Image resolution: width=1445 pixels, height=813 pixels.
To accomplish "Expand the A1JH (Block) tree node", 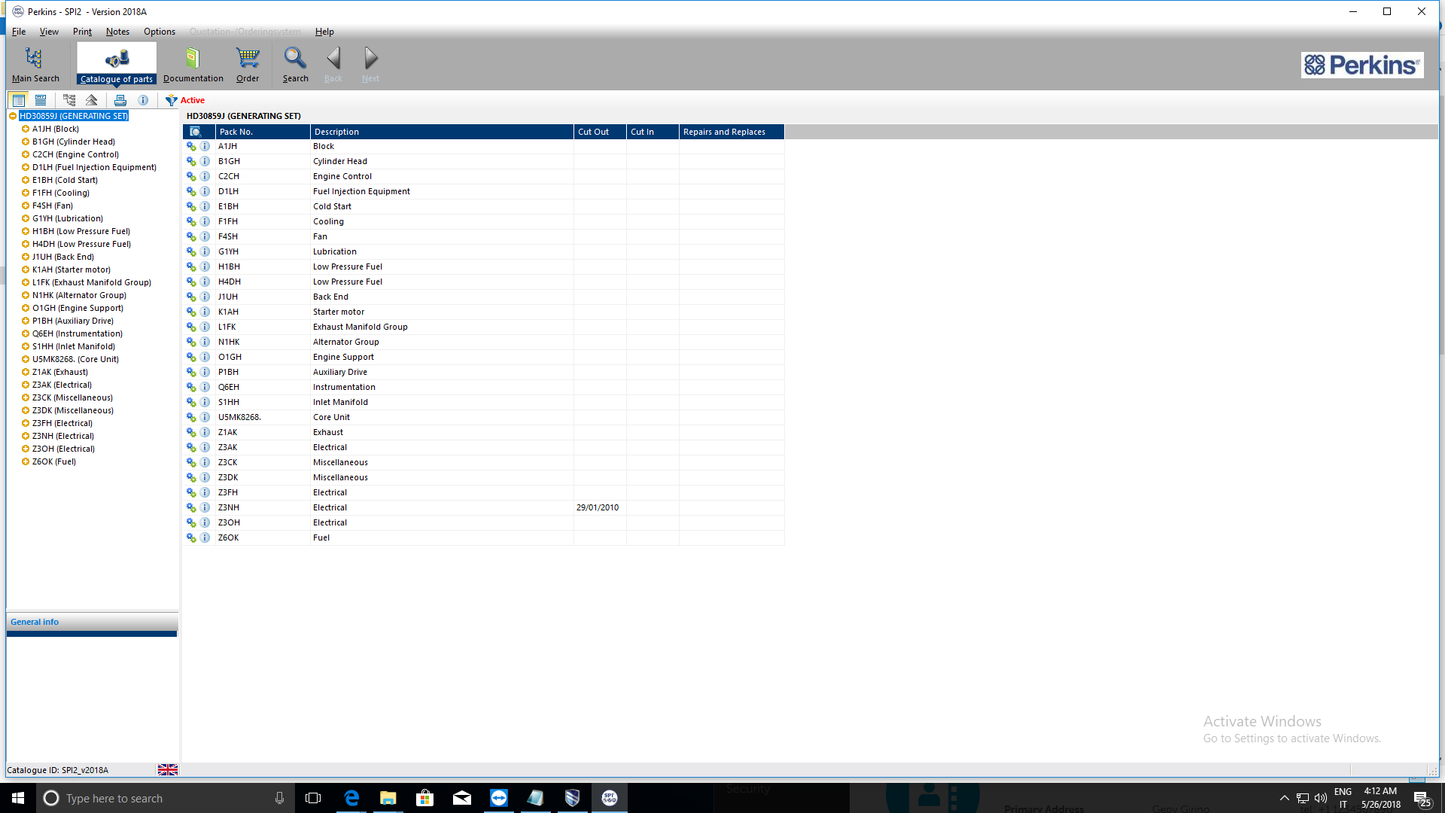I will (25, 129).
